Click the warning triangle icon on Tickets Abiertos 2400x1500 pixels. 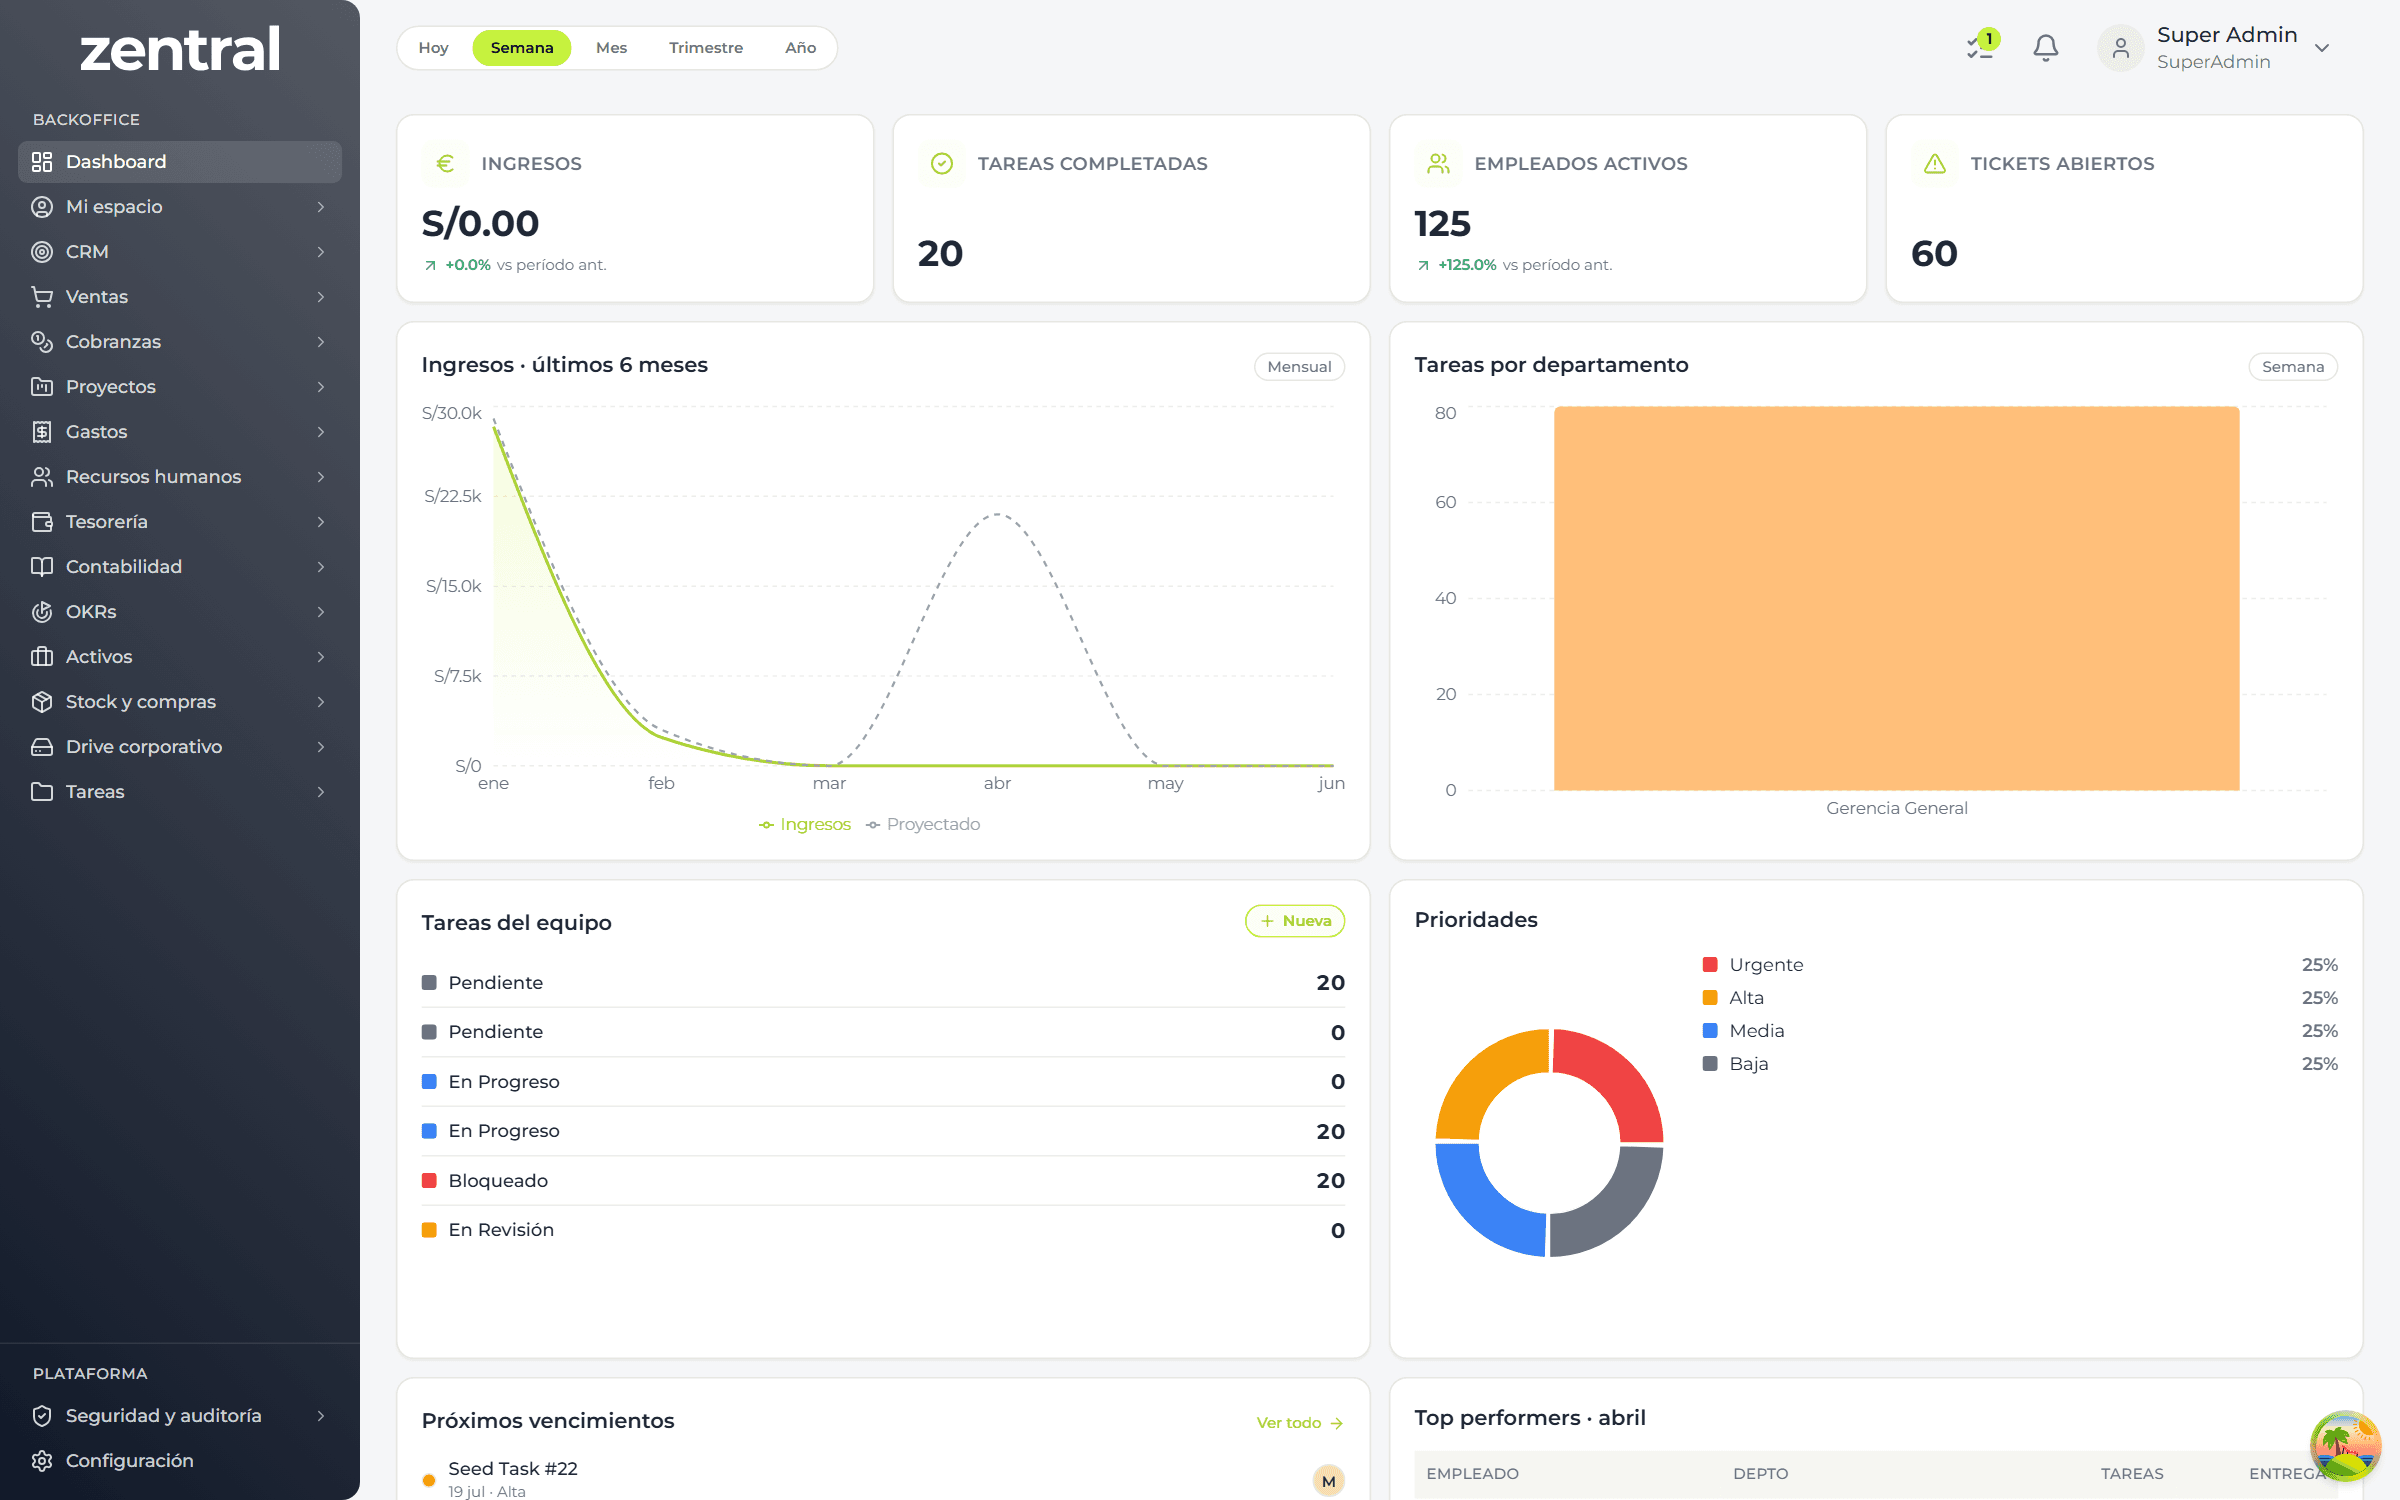[x=1935, y=163]
